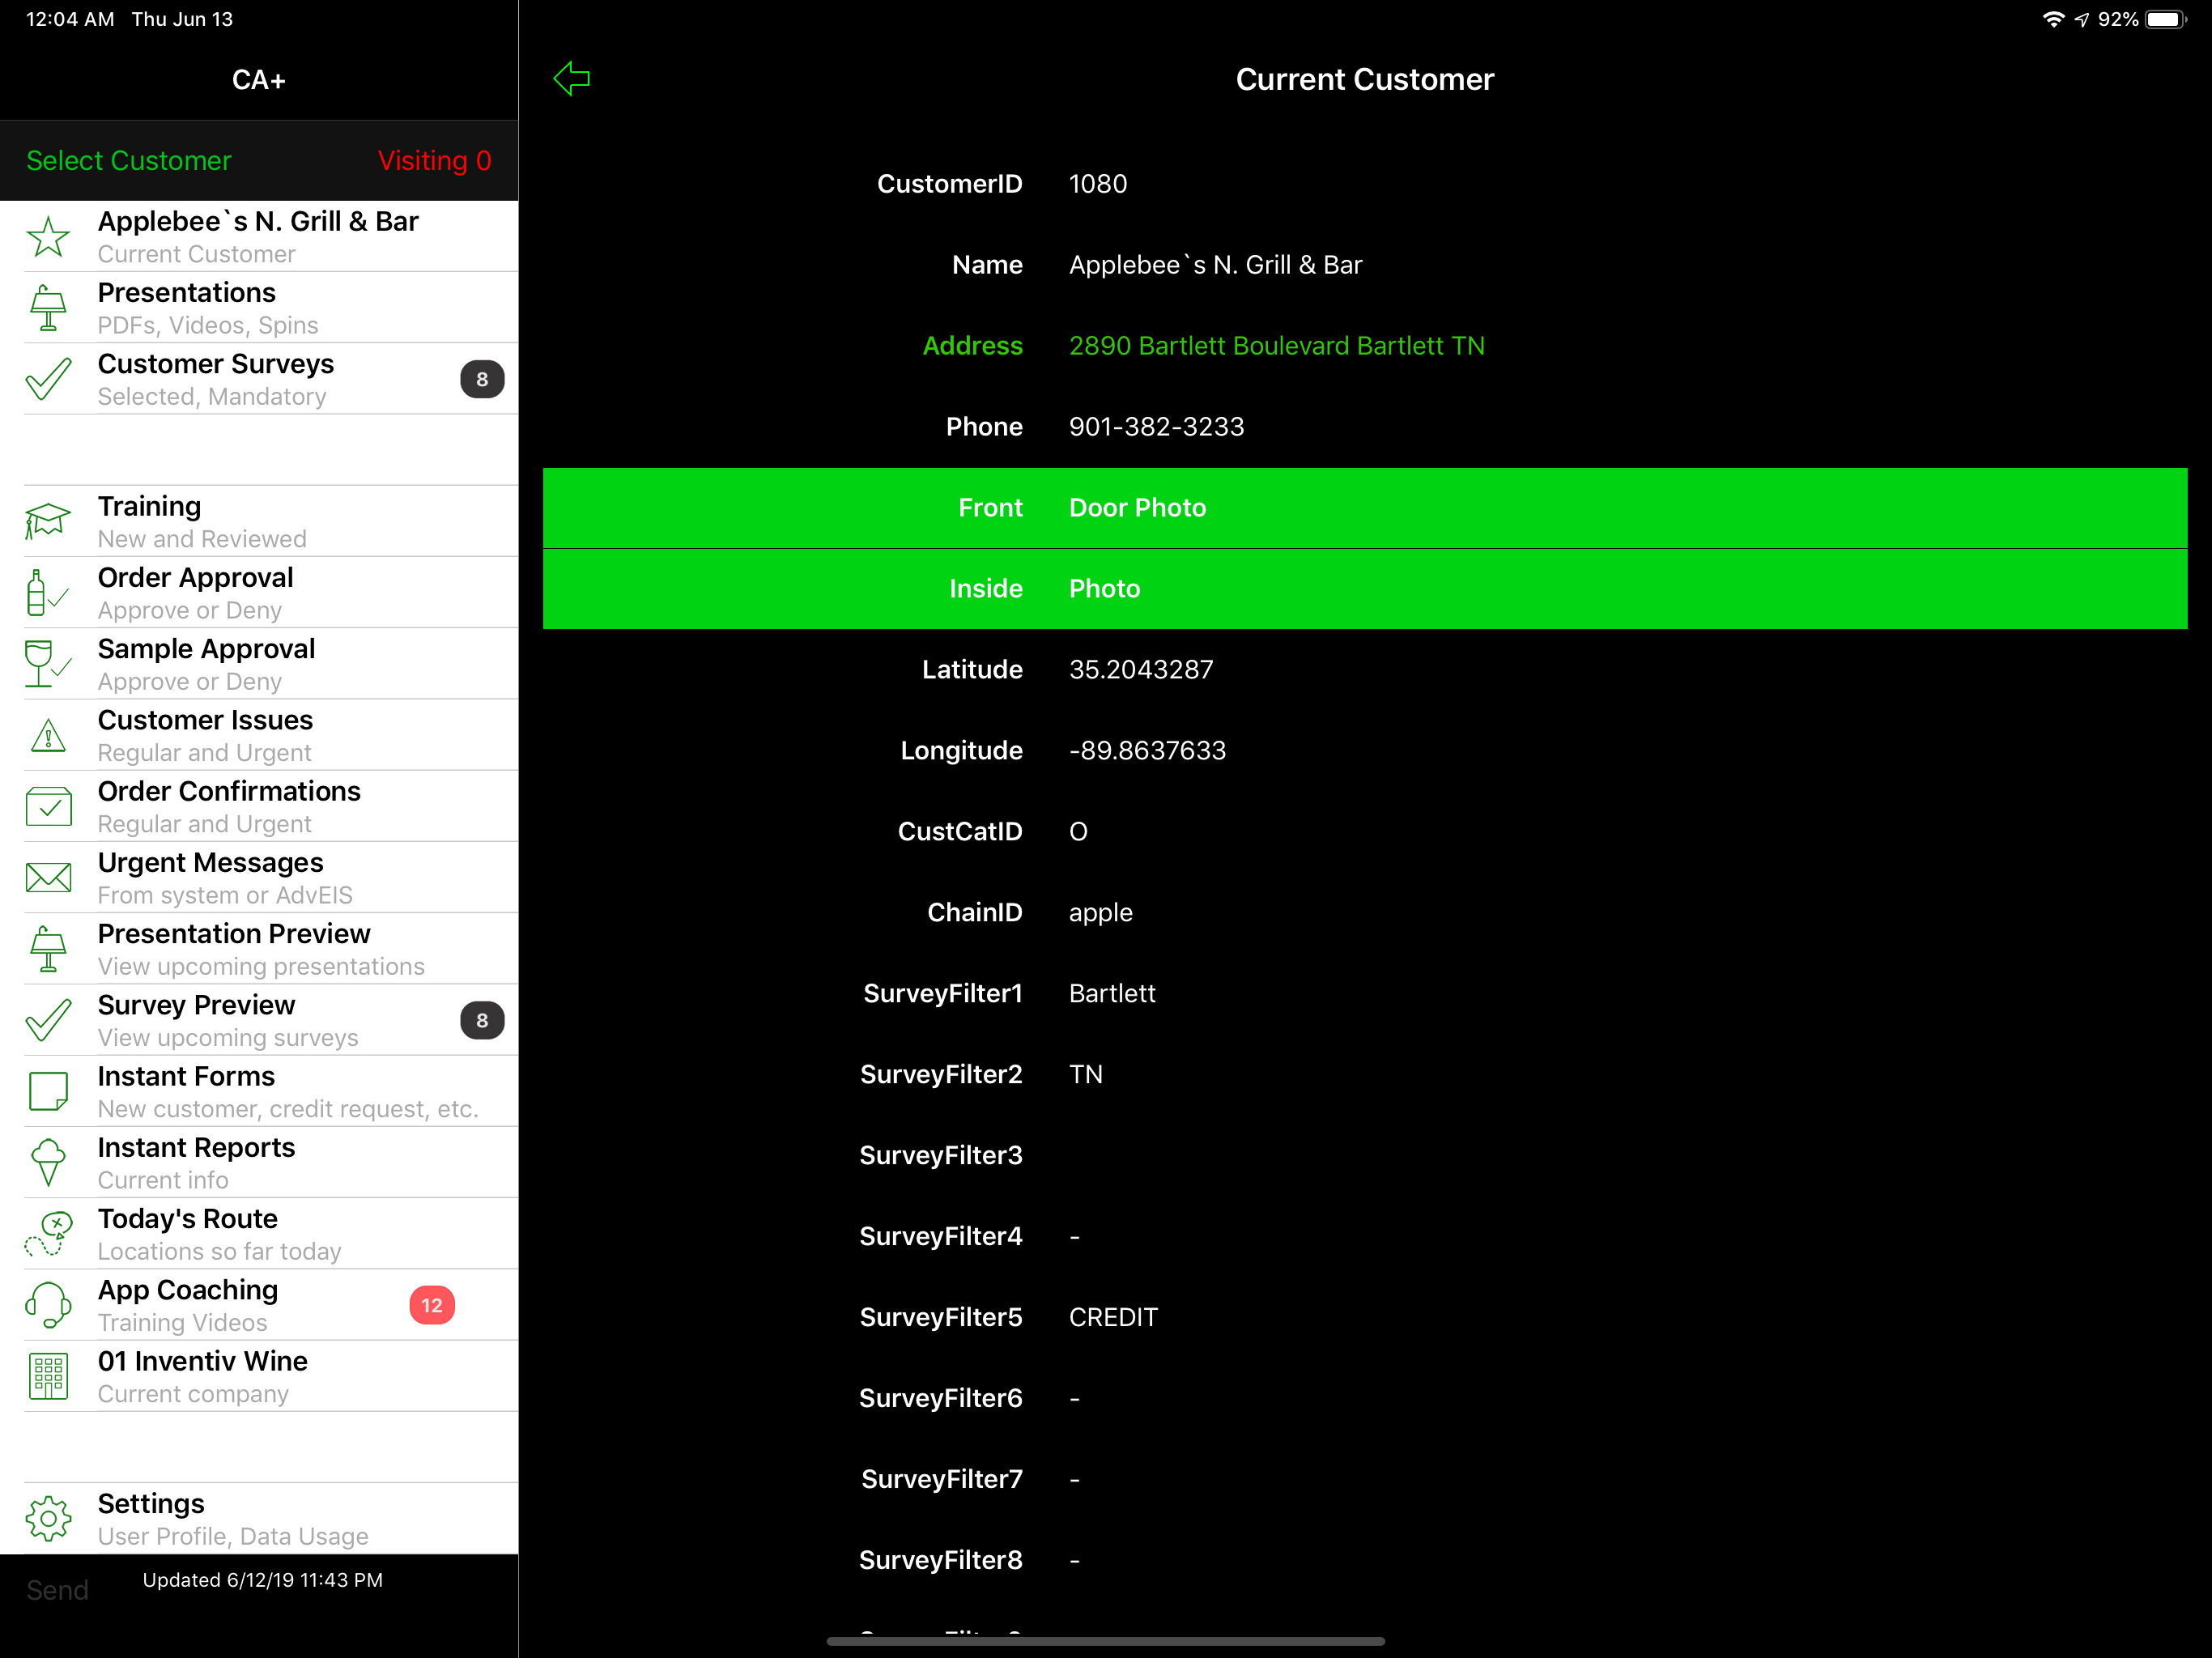Click the Presentation Preview podium icon
Viewport: 2212px width, 1658px height.
pyautogui.click(x=48, y=949)
